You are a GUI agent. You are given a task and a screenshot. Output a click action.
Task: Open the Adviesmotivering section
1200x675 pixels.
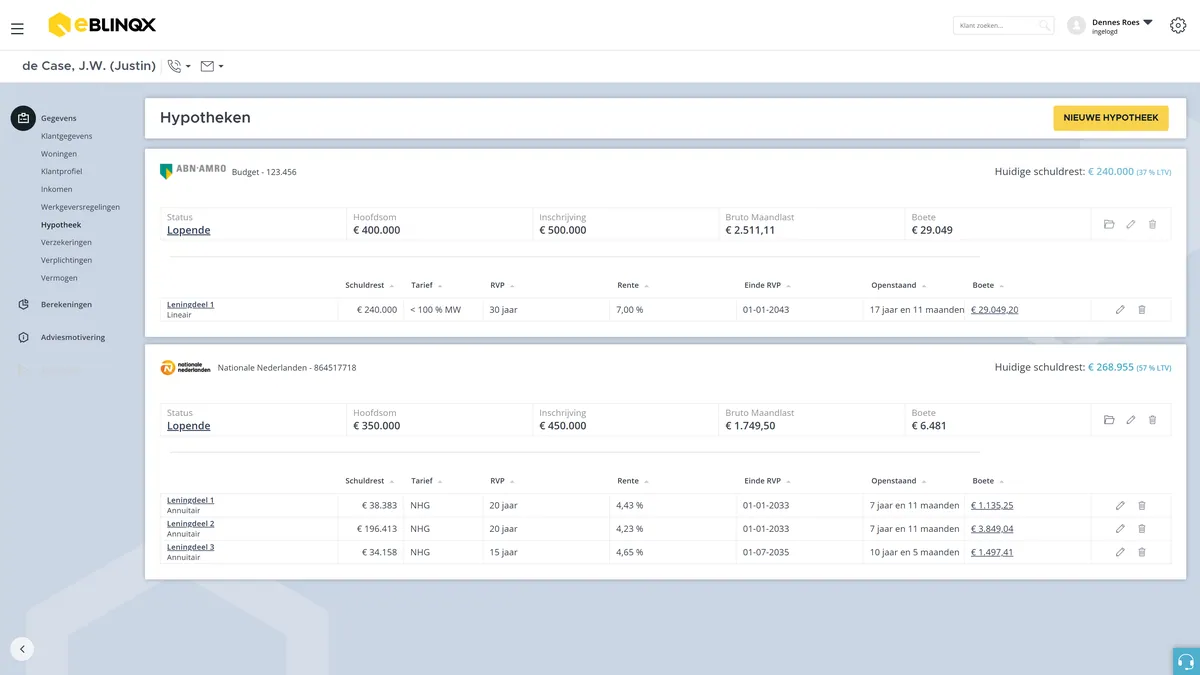pyautogui.click(x=73, y=338)
